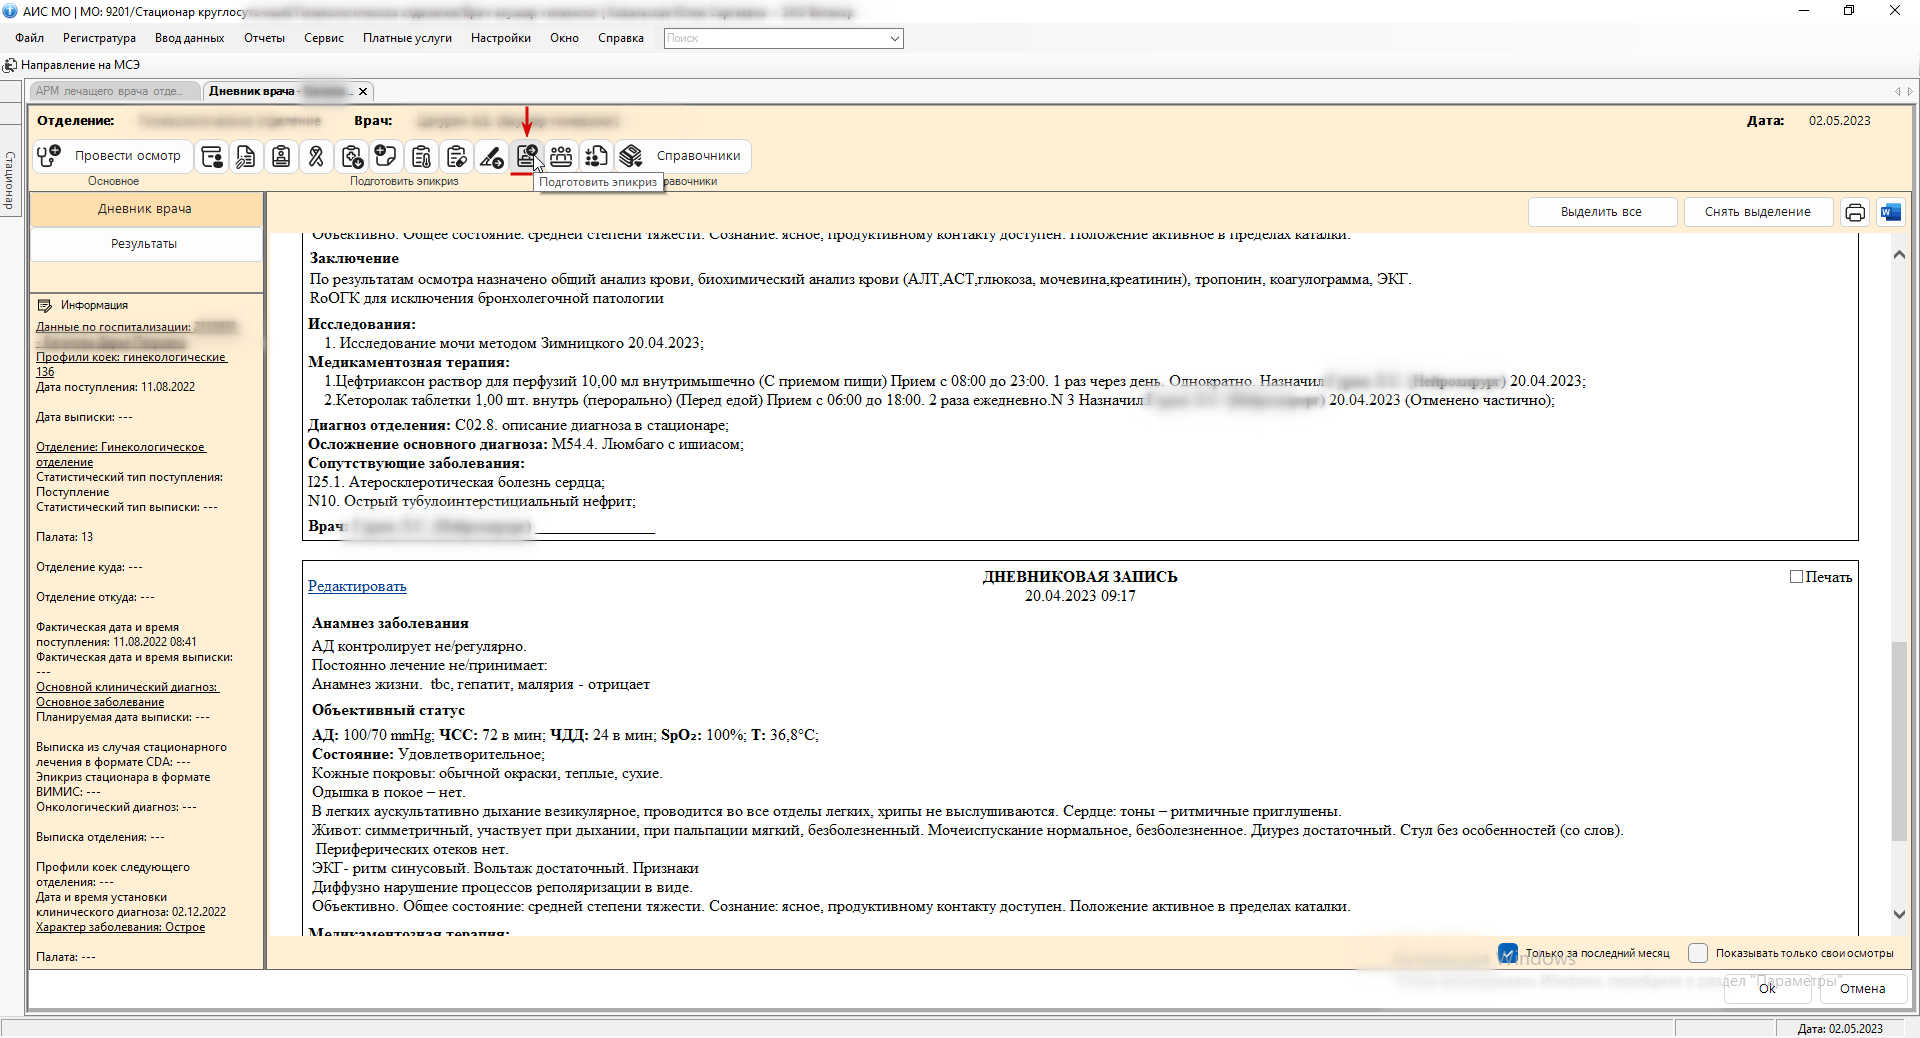This screenshot has height=1038, width=1920.
Task: Enable 'Показывать только свои осмотры'
Action: 1698,953
